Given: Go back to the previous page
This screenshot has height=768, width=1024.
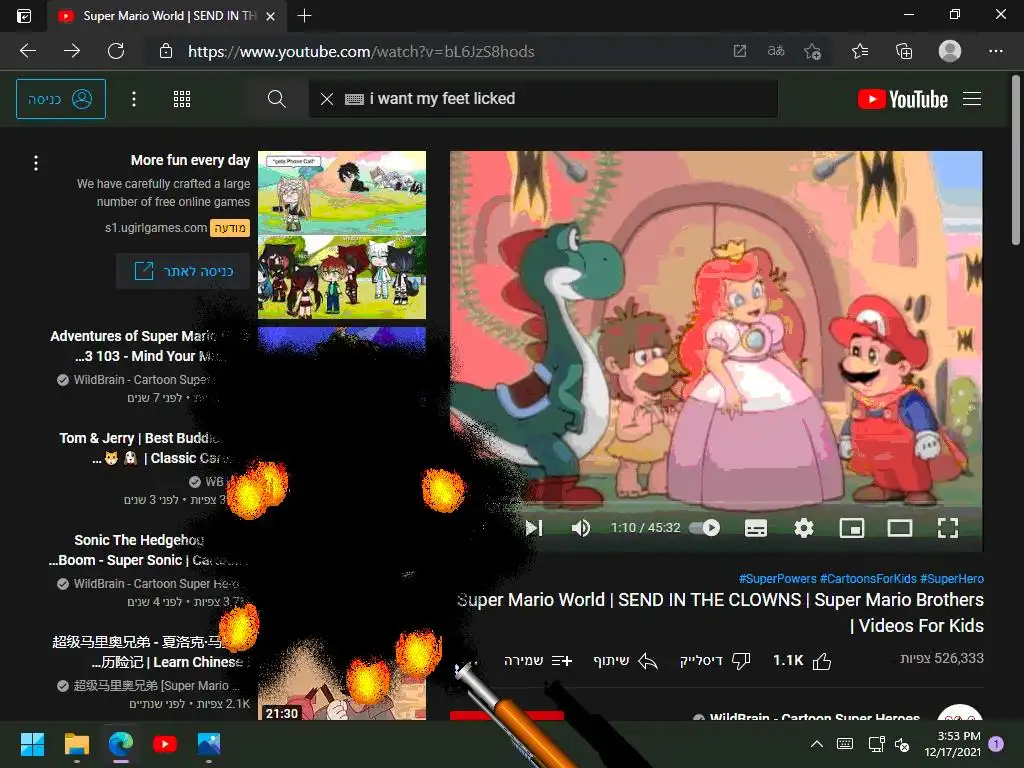Looking at the screenshot, I should click(x=28, y=51).
